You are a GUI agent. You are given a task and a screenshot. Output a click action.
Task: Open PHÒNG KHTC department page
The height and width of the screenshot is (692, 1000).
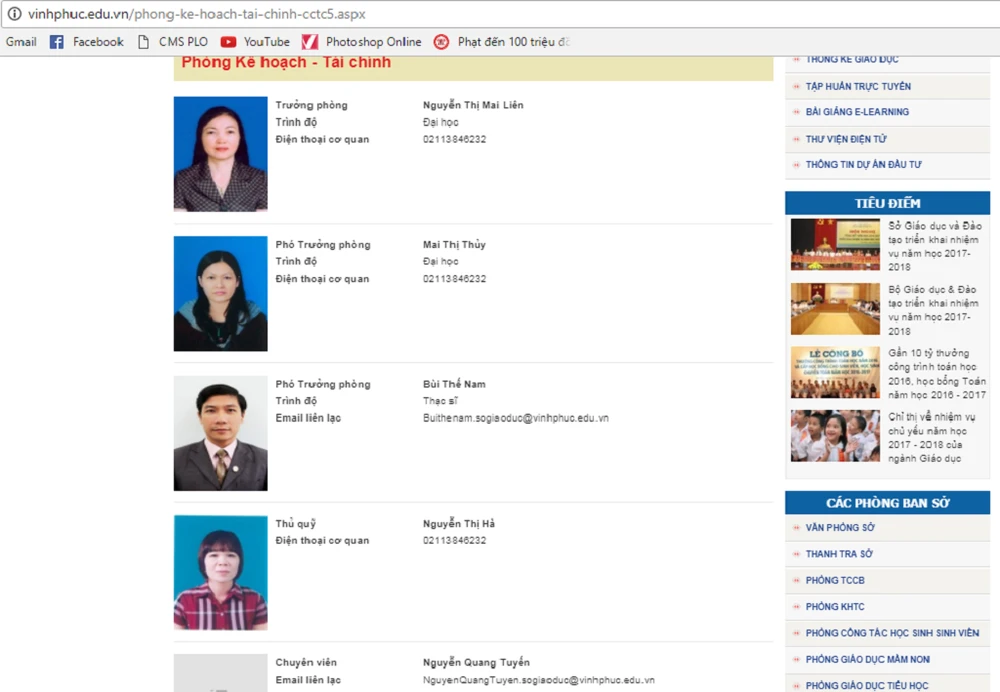point(835,607)
